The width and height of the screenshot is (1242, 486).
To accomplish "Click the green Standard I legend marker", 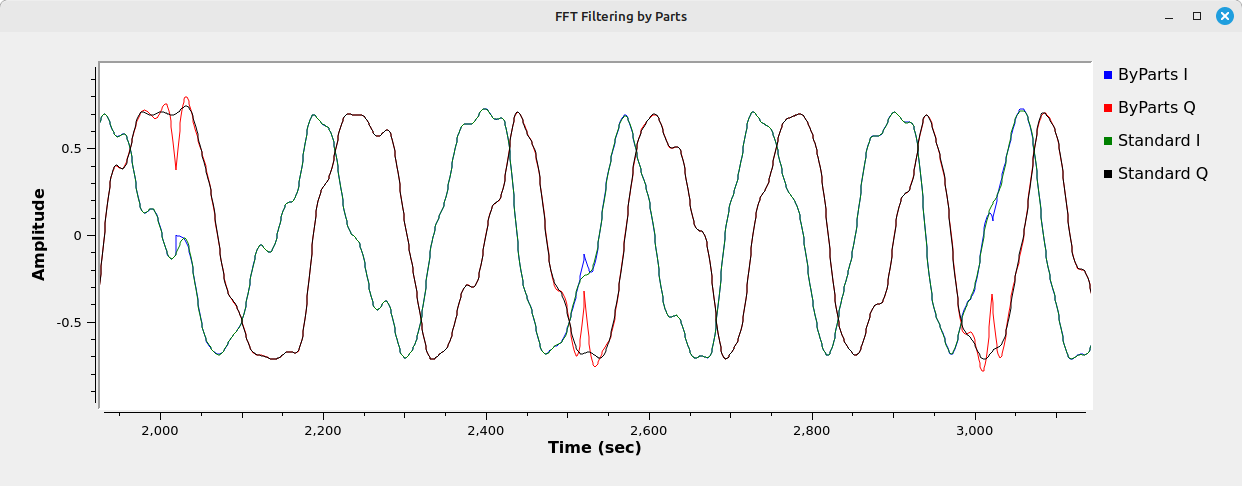I will [1108, 141].
